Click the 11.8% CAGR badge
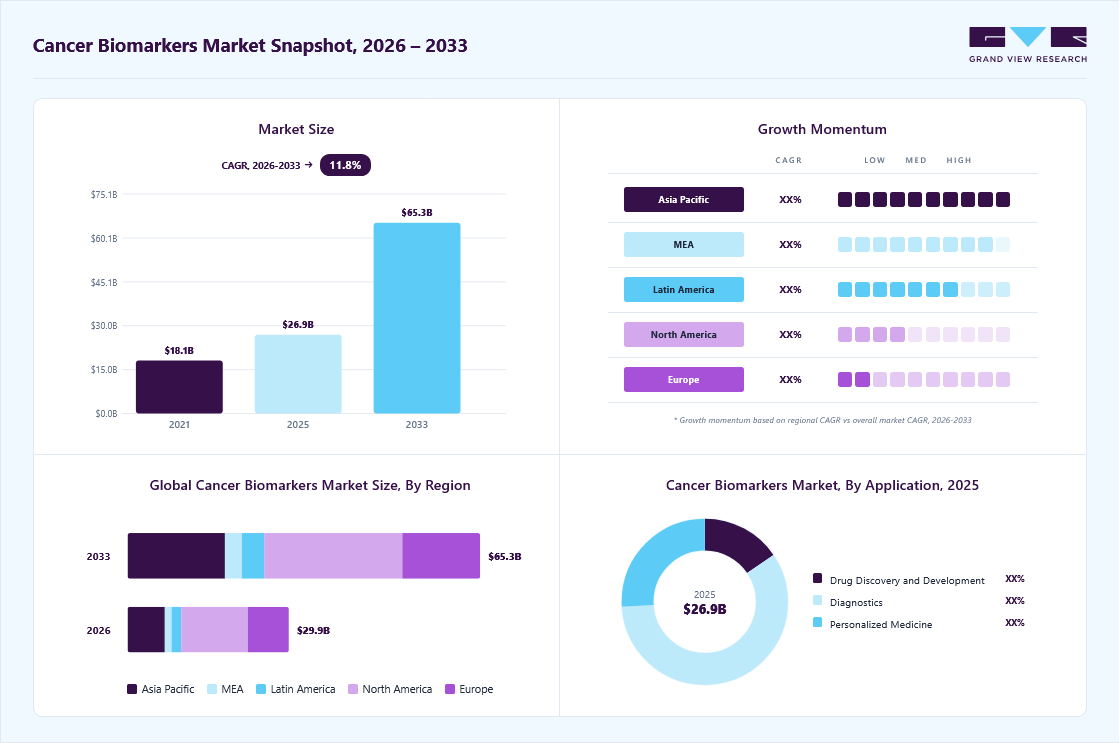This screenshot has width=1120, height=743. tap(345, 165)
